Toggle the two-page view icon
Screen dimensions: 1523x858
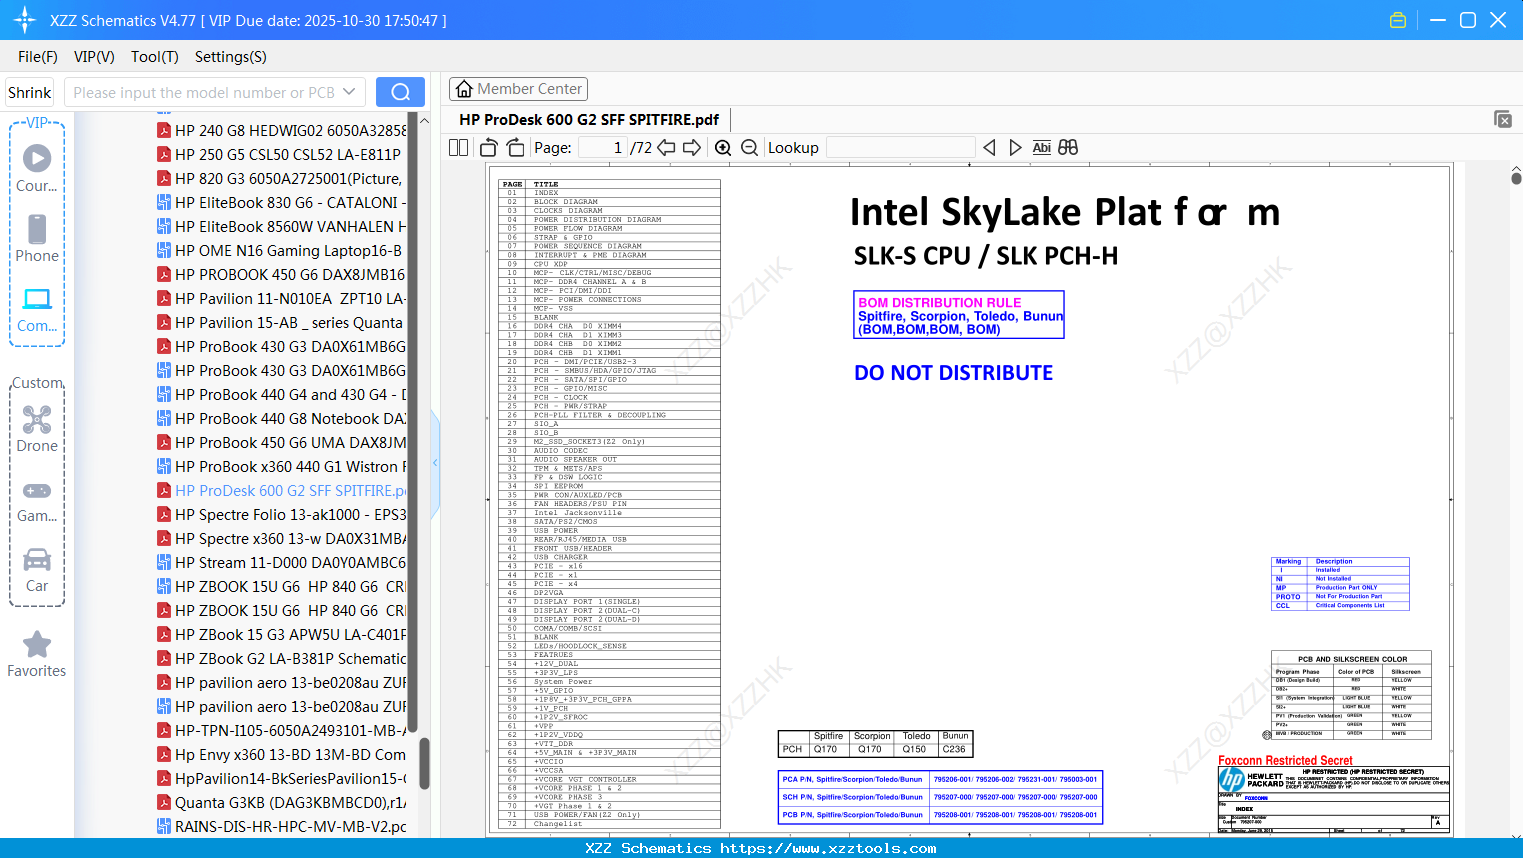pos(459,147)
